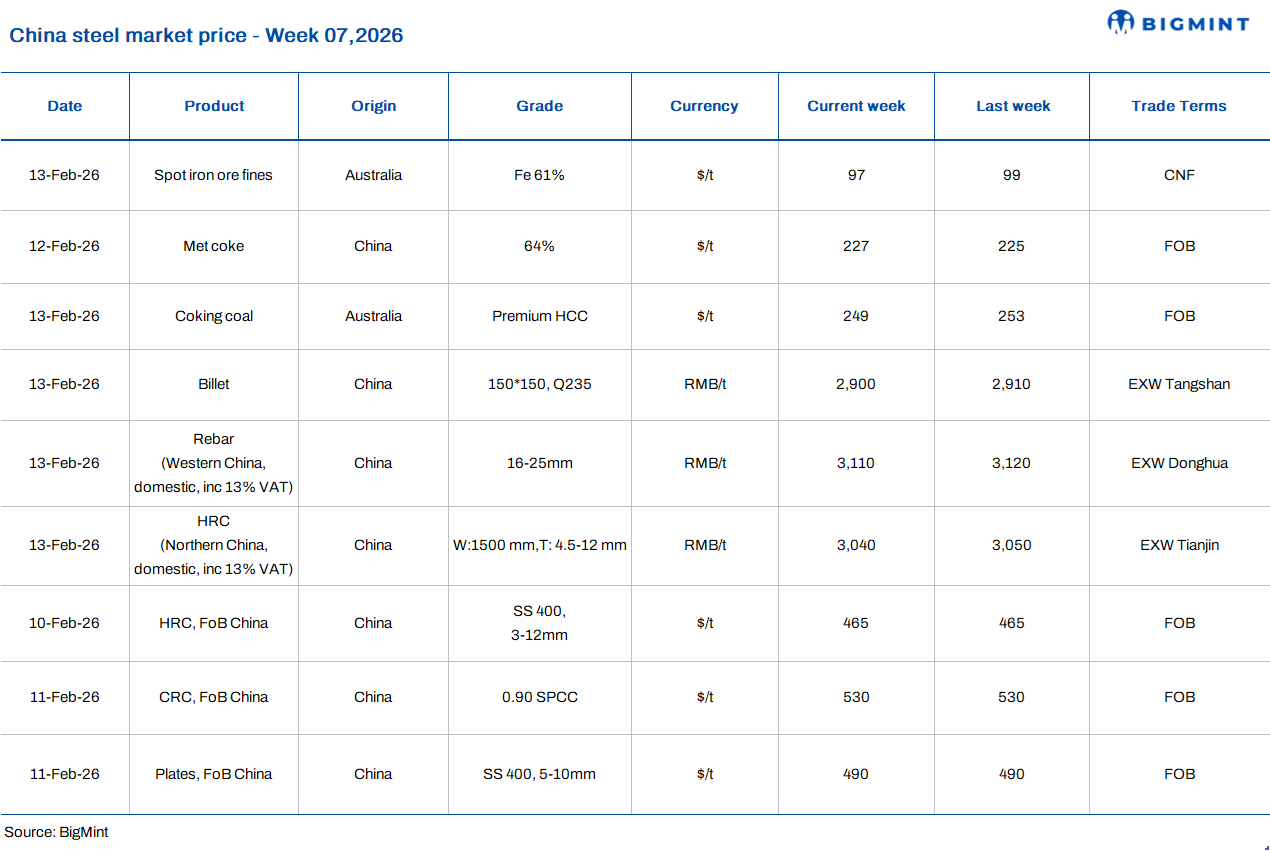Viewport: 1270px width, 851px height.
Task: Click the Plates, FoB China product cell
Action: tap(213, 774)
